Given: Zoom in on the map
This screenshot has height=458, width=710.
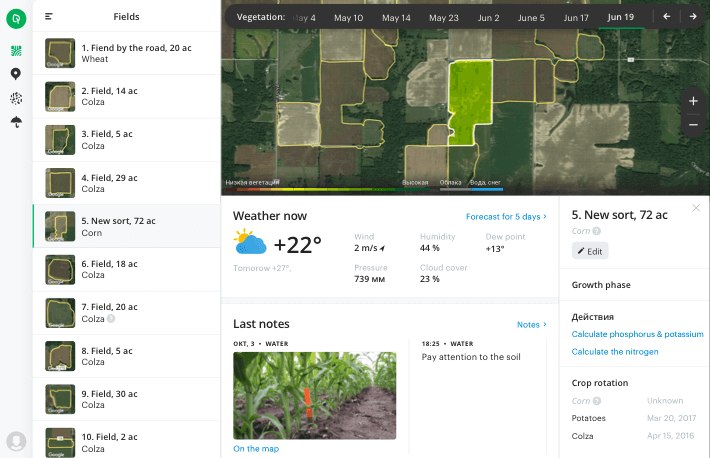Looking at the screenshot, I should (x=693, y=101).
